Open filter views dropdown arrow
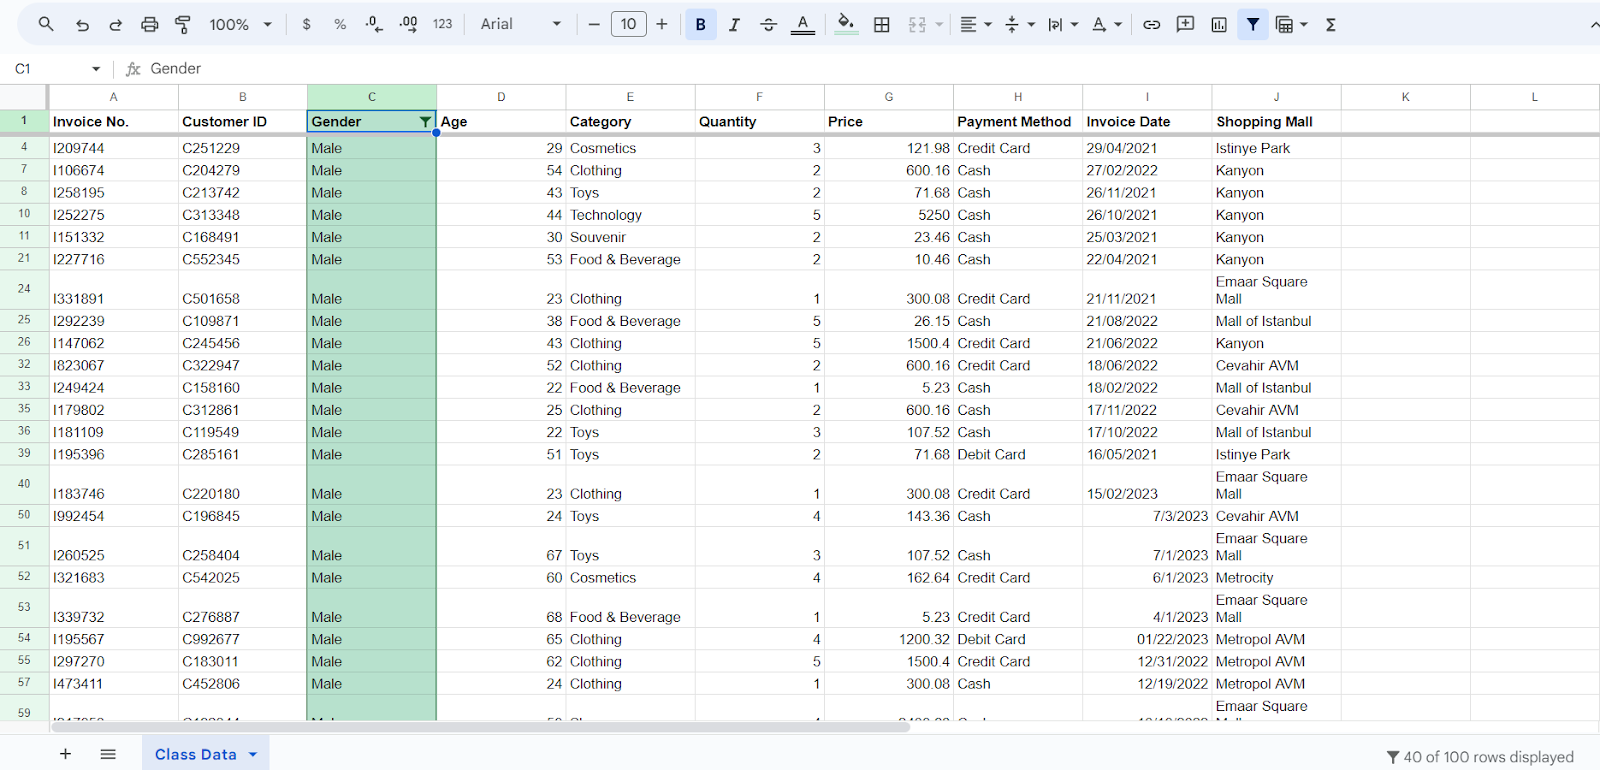The height and width of the screenshot is (770, 1600). 1304,24
